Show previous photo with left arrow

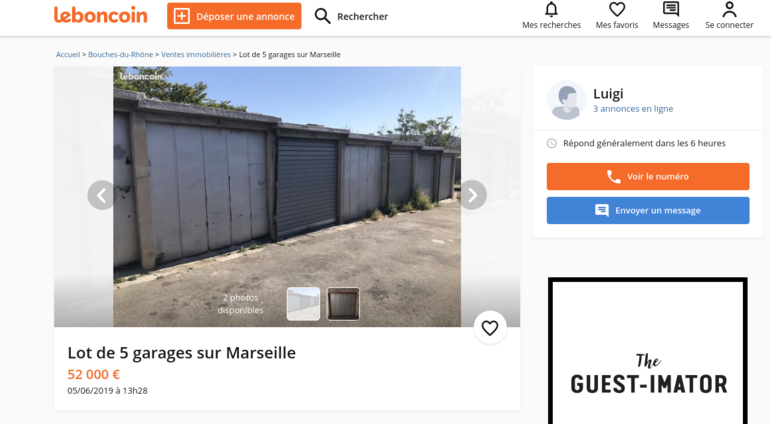tap(102, 195)
